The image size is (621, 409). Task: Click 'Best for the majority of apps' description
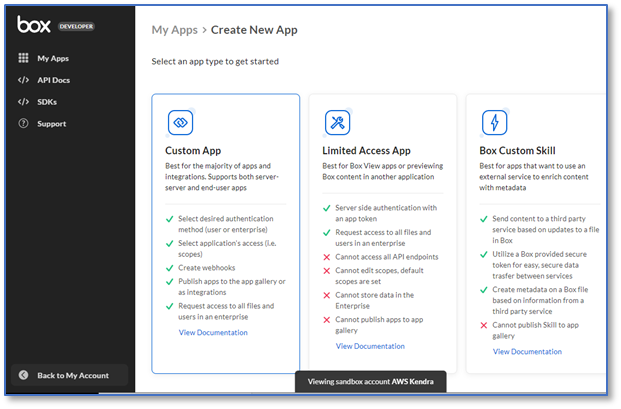tap(222, 177)
